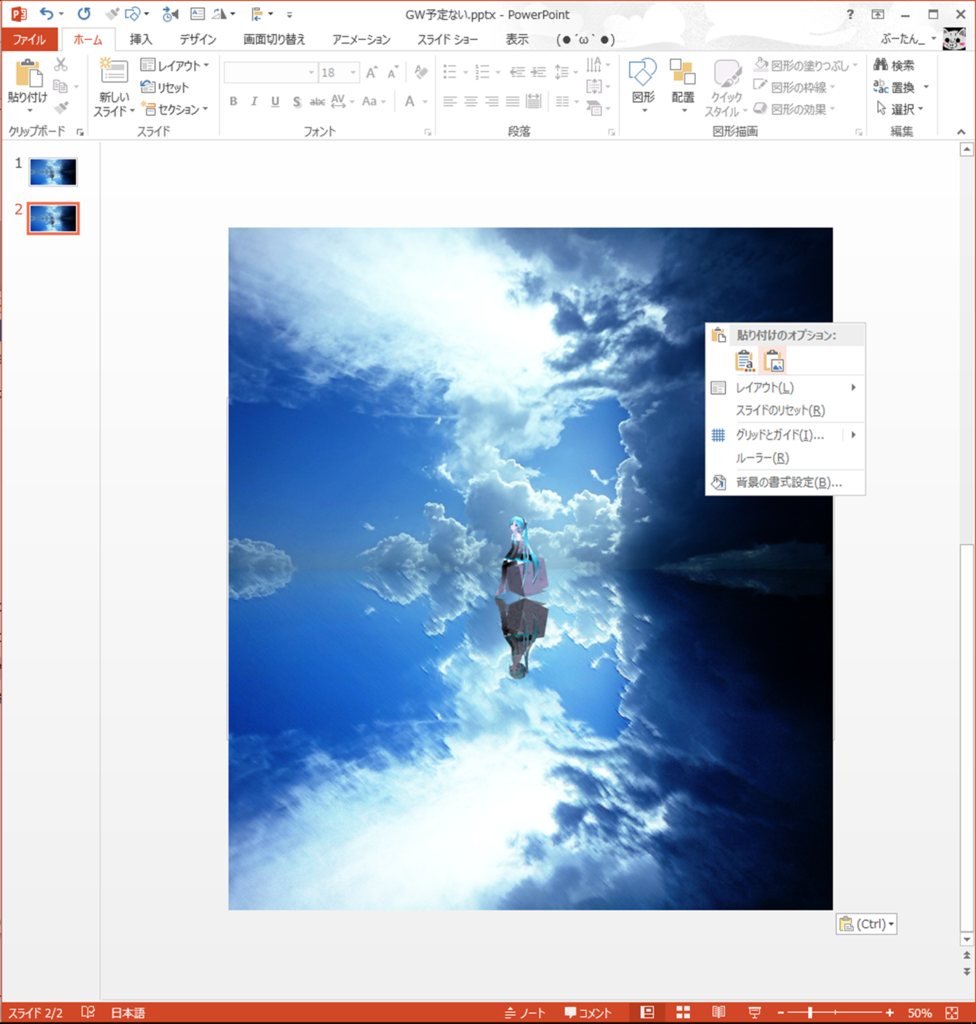
Task: Toggle Italic formatting button
Action: pyautogui.click(x=254, y=101)
